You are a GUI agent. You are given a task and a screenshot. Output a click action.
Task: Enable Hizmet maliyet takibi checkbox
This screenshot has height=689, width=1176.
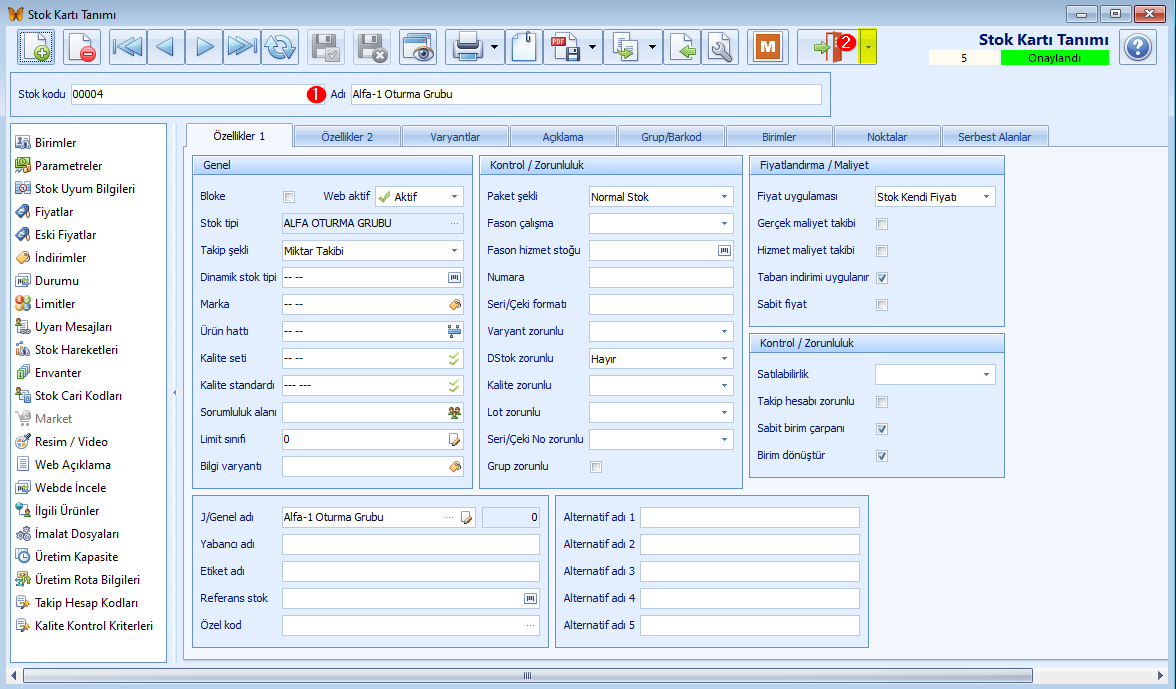(x=882, y=251)
